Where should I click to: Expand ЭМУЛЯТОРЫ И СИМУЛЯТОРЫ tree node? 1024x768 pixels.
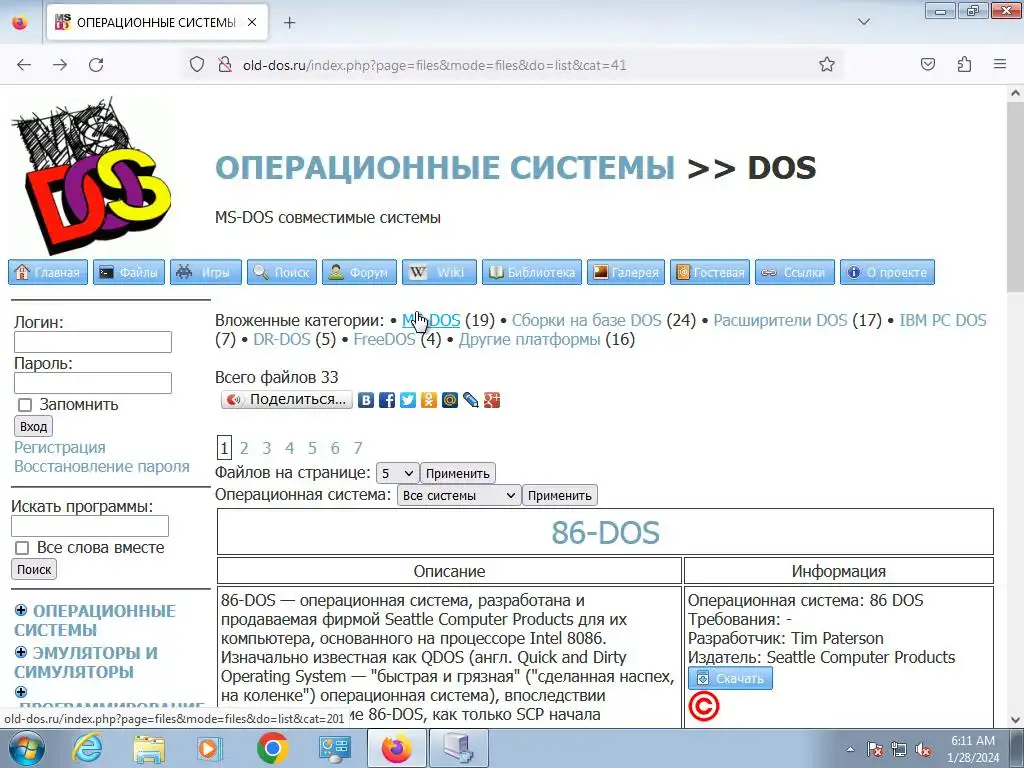21,652
